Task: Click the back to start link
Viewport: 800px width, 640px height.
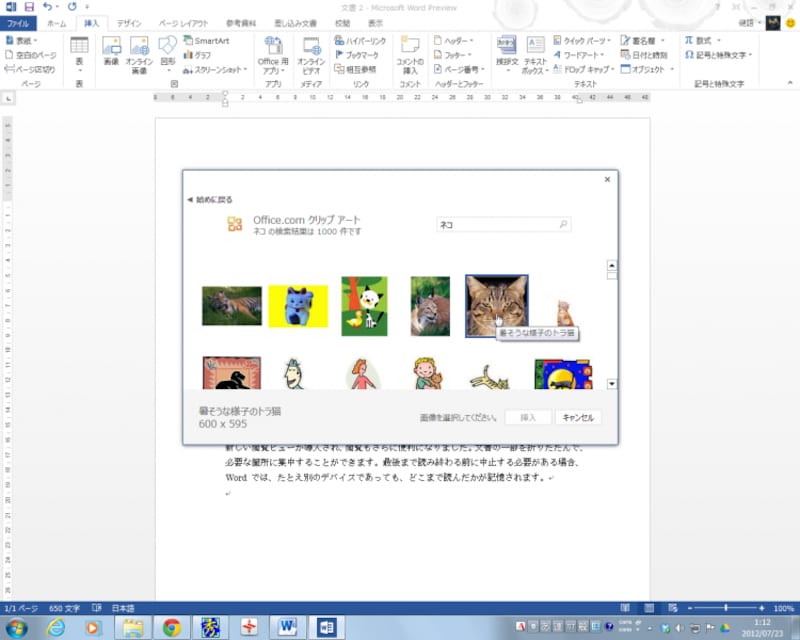Action: 210,199
